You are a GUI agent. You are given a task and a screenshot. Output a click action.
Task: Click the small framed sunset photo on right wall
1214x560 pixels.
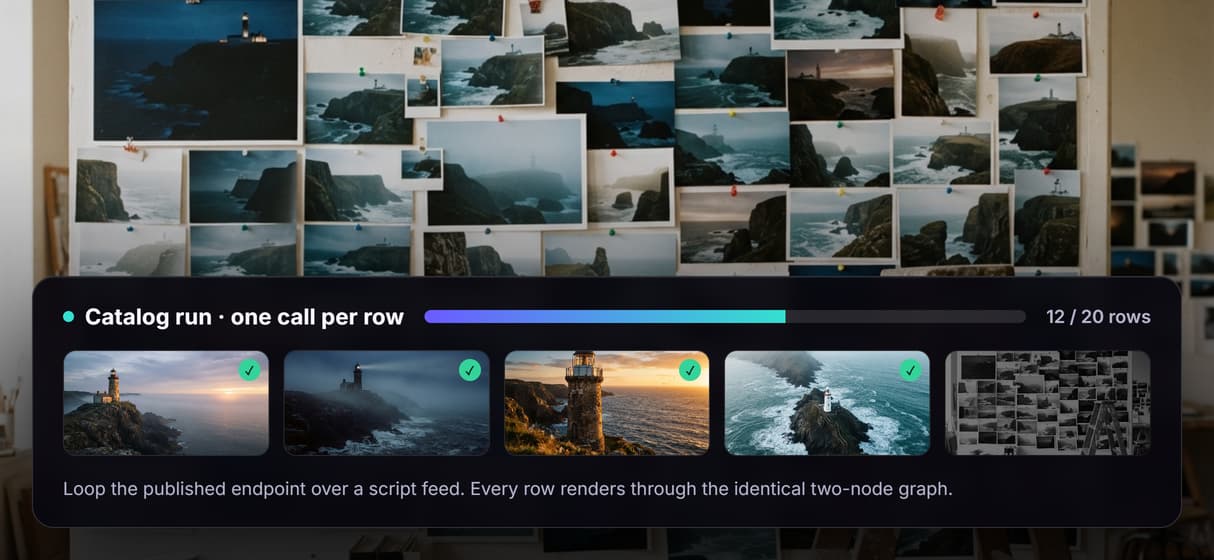click(x=1167, y=179)
